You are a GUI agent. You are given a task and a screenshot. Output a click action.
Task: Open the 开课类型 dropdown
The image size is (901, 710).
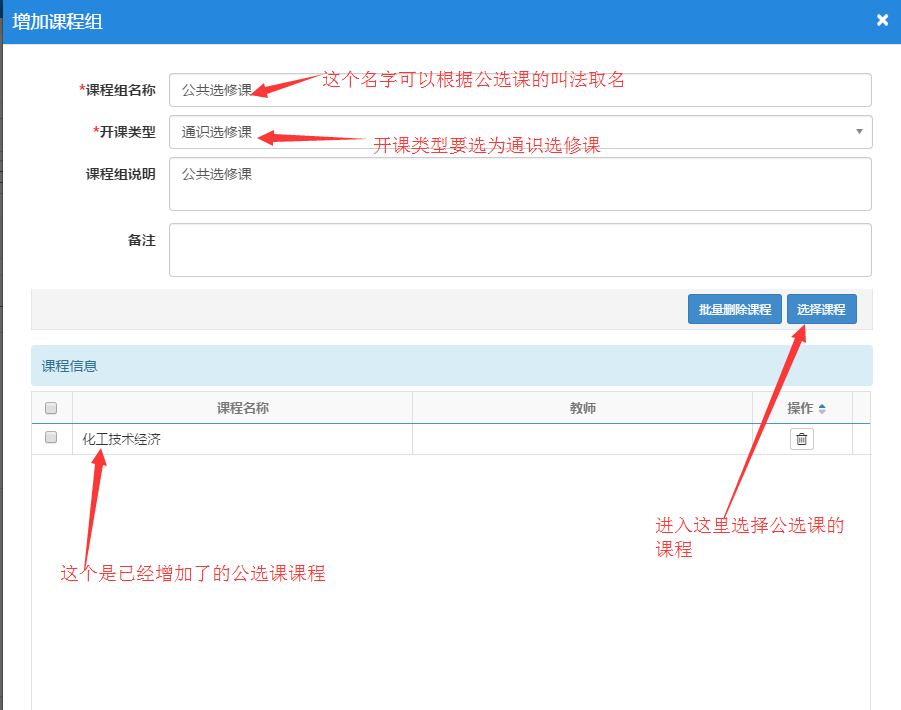coord(520,132)
